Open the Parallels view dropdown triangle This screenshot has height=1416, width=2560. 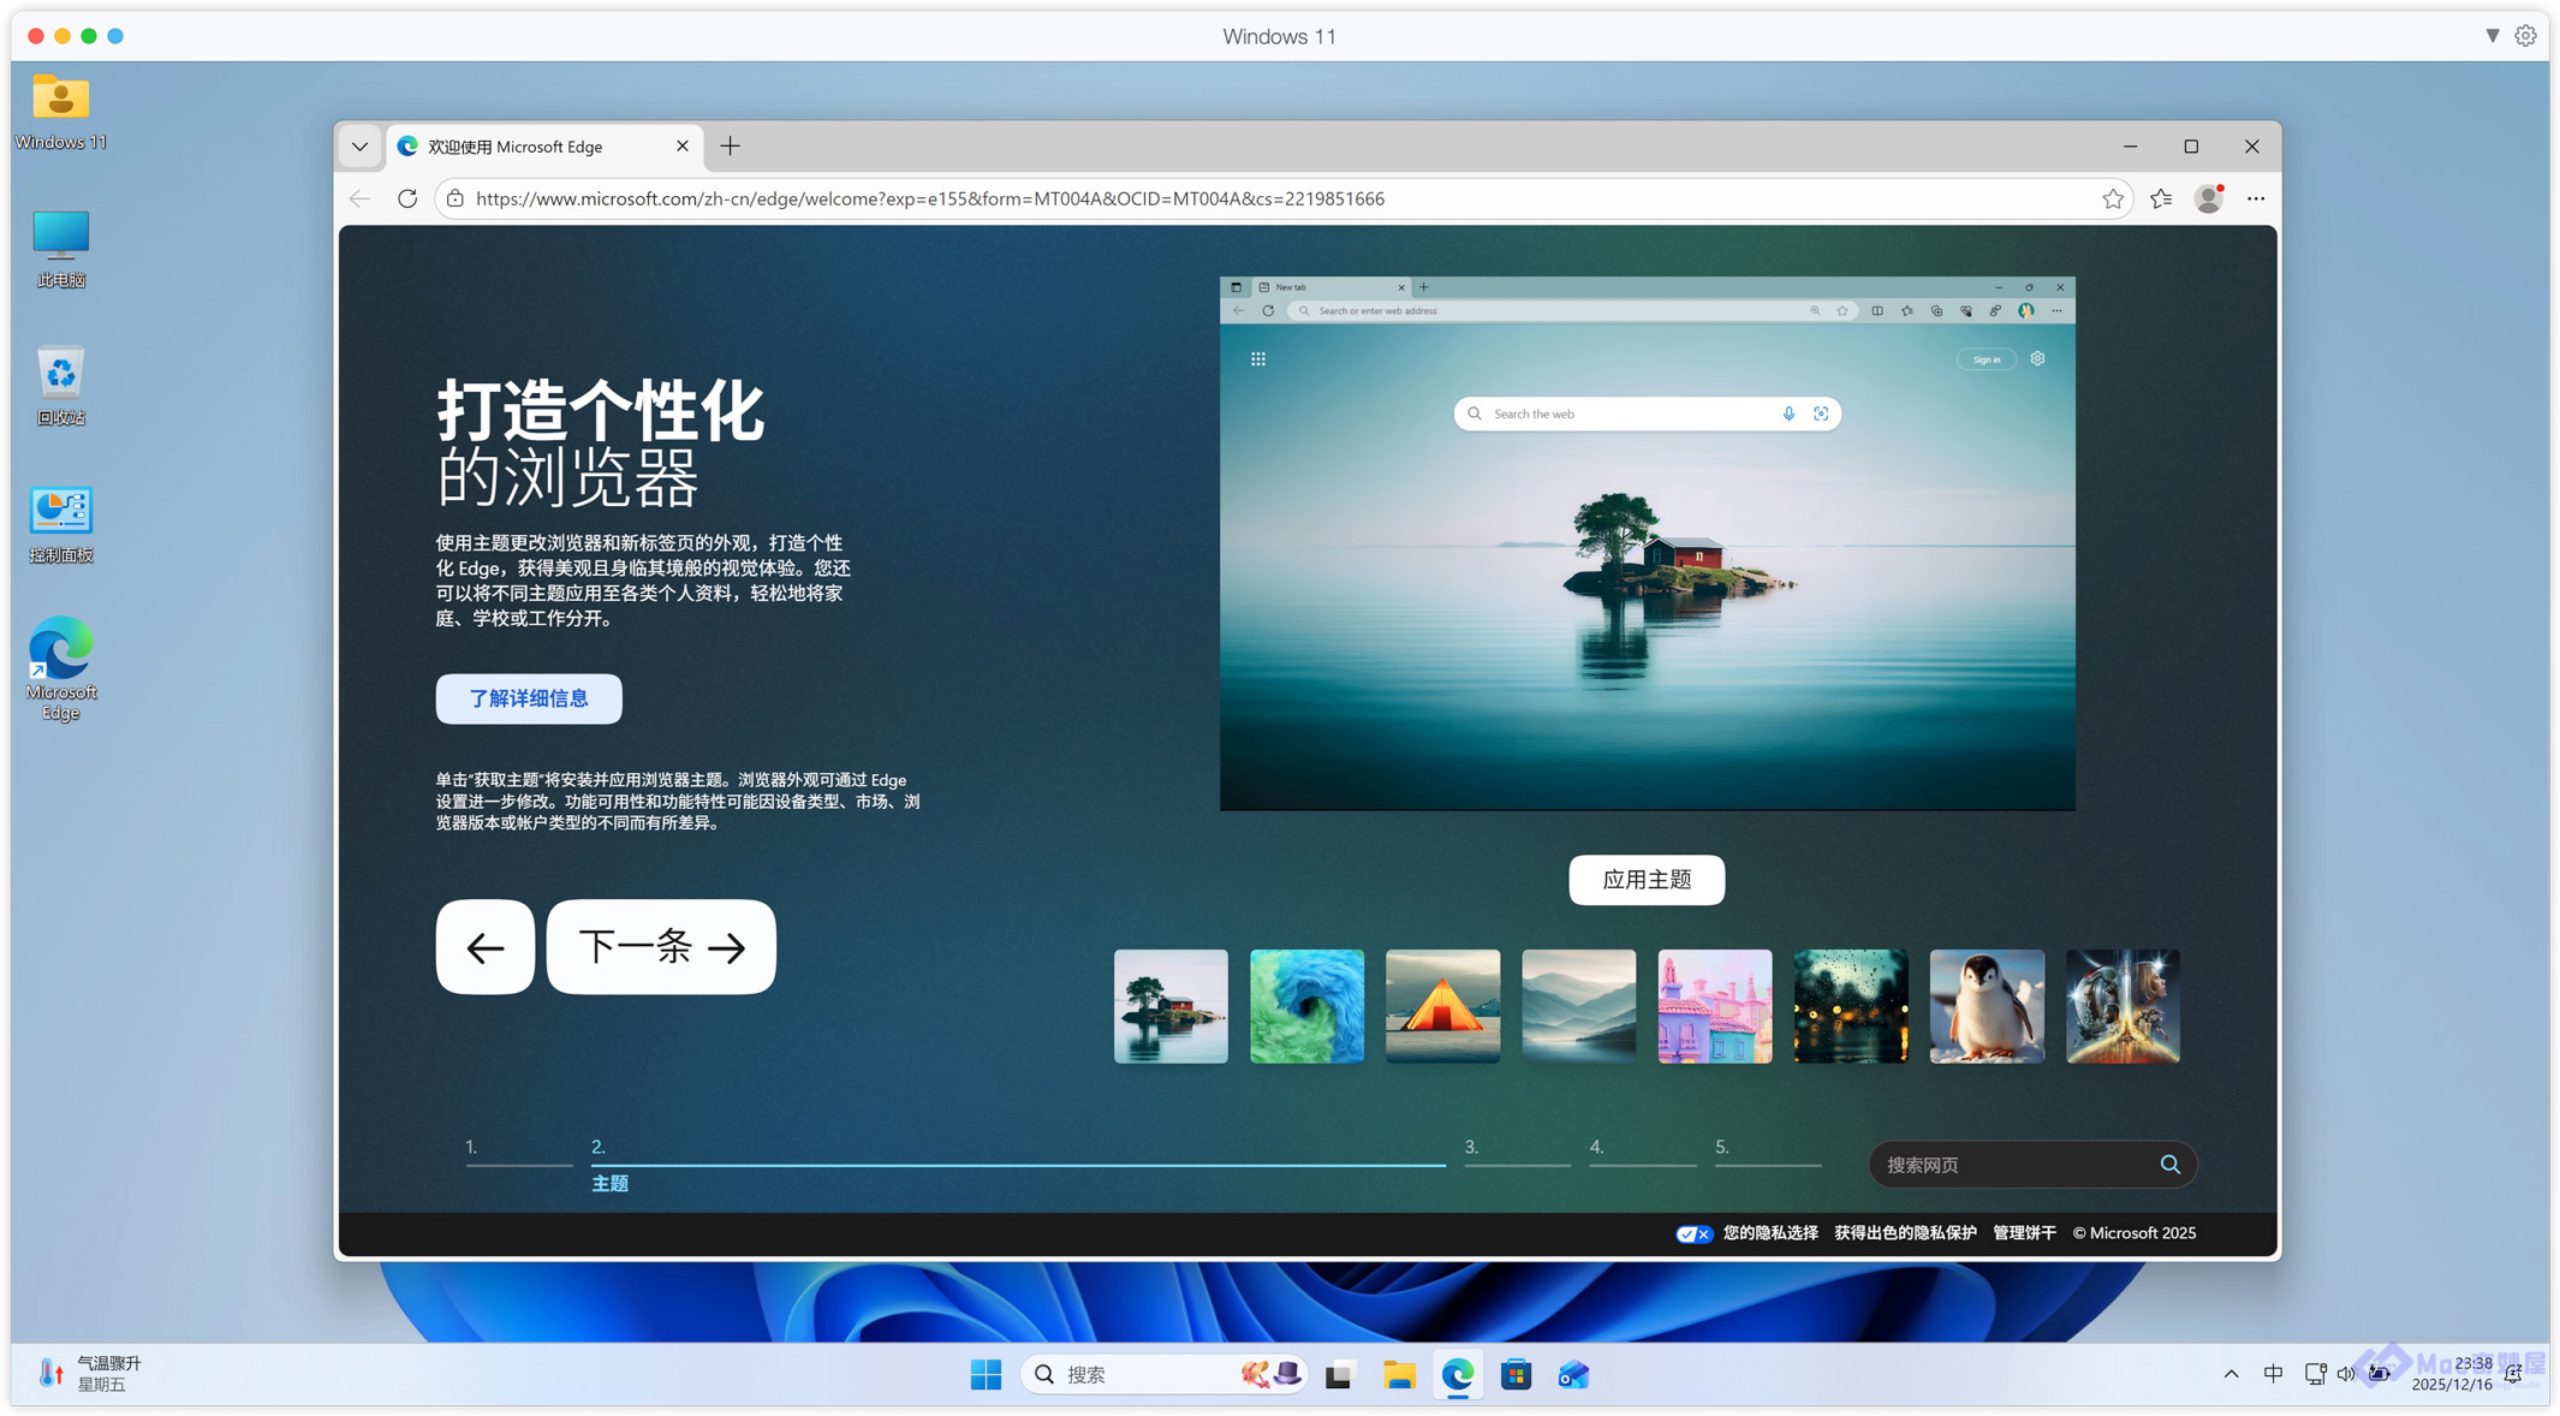point(2492,36)
